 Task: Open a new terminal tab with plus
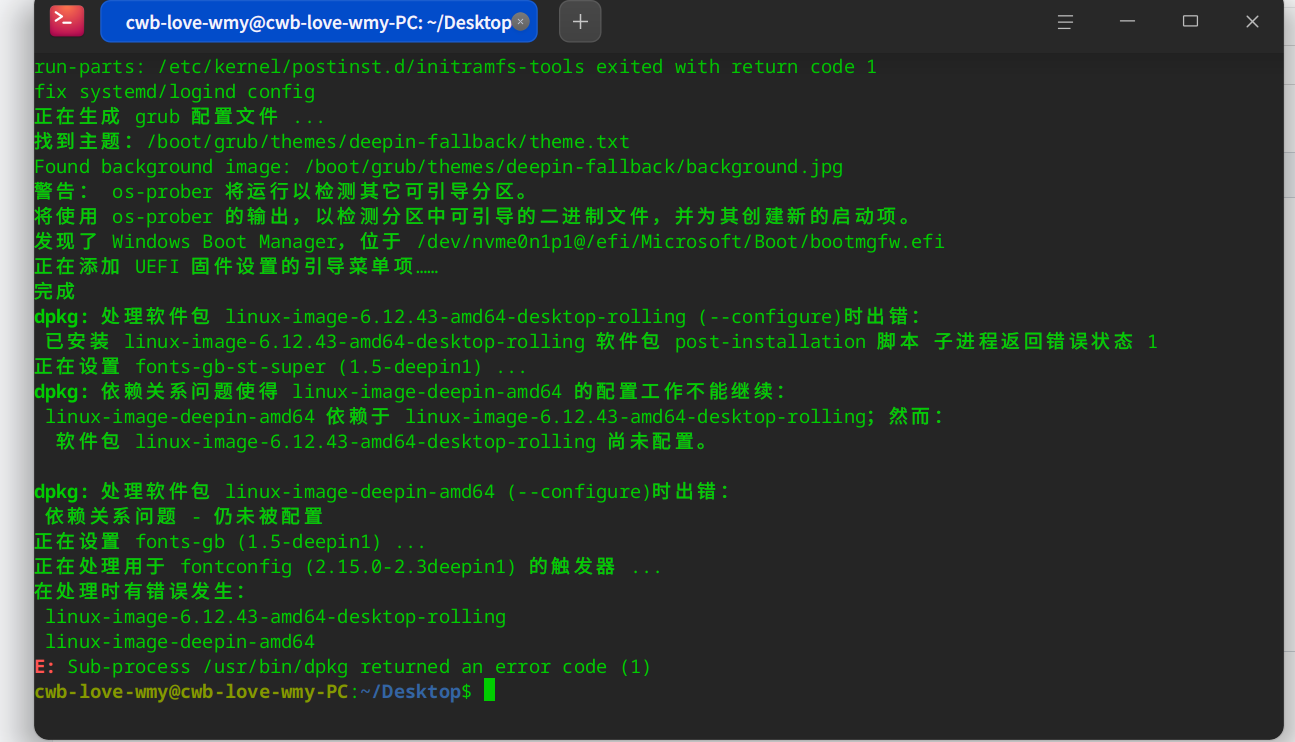click(x=580, y=22)
